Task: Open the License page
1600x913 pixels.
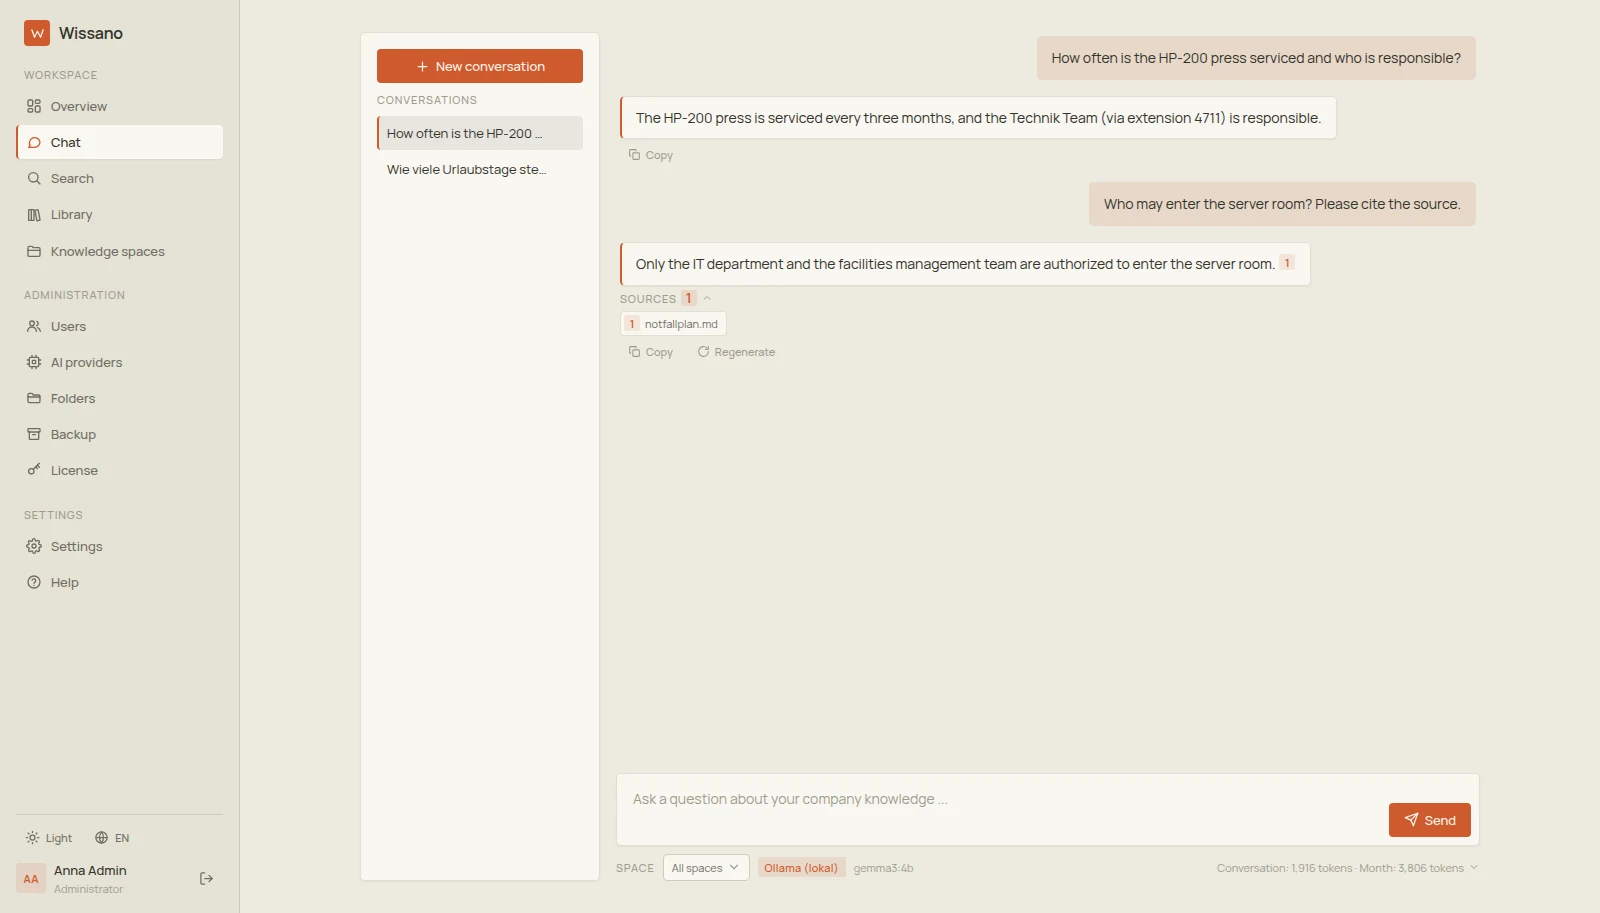Action: click(119, 470)
